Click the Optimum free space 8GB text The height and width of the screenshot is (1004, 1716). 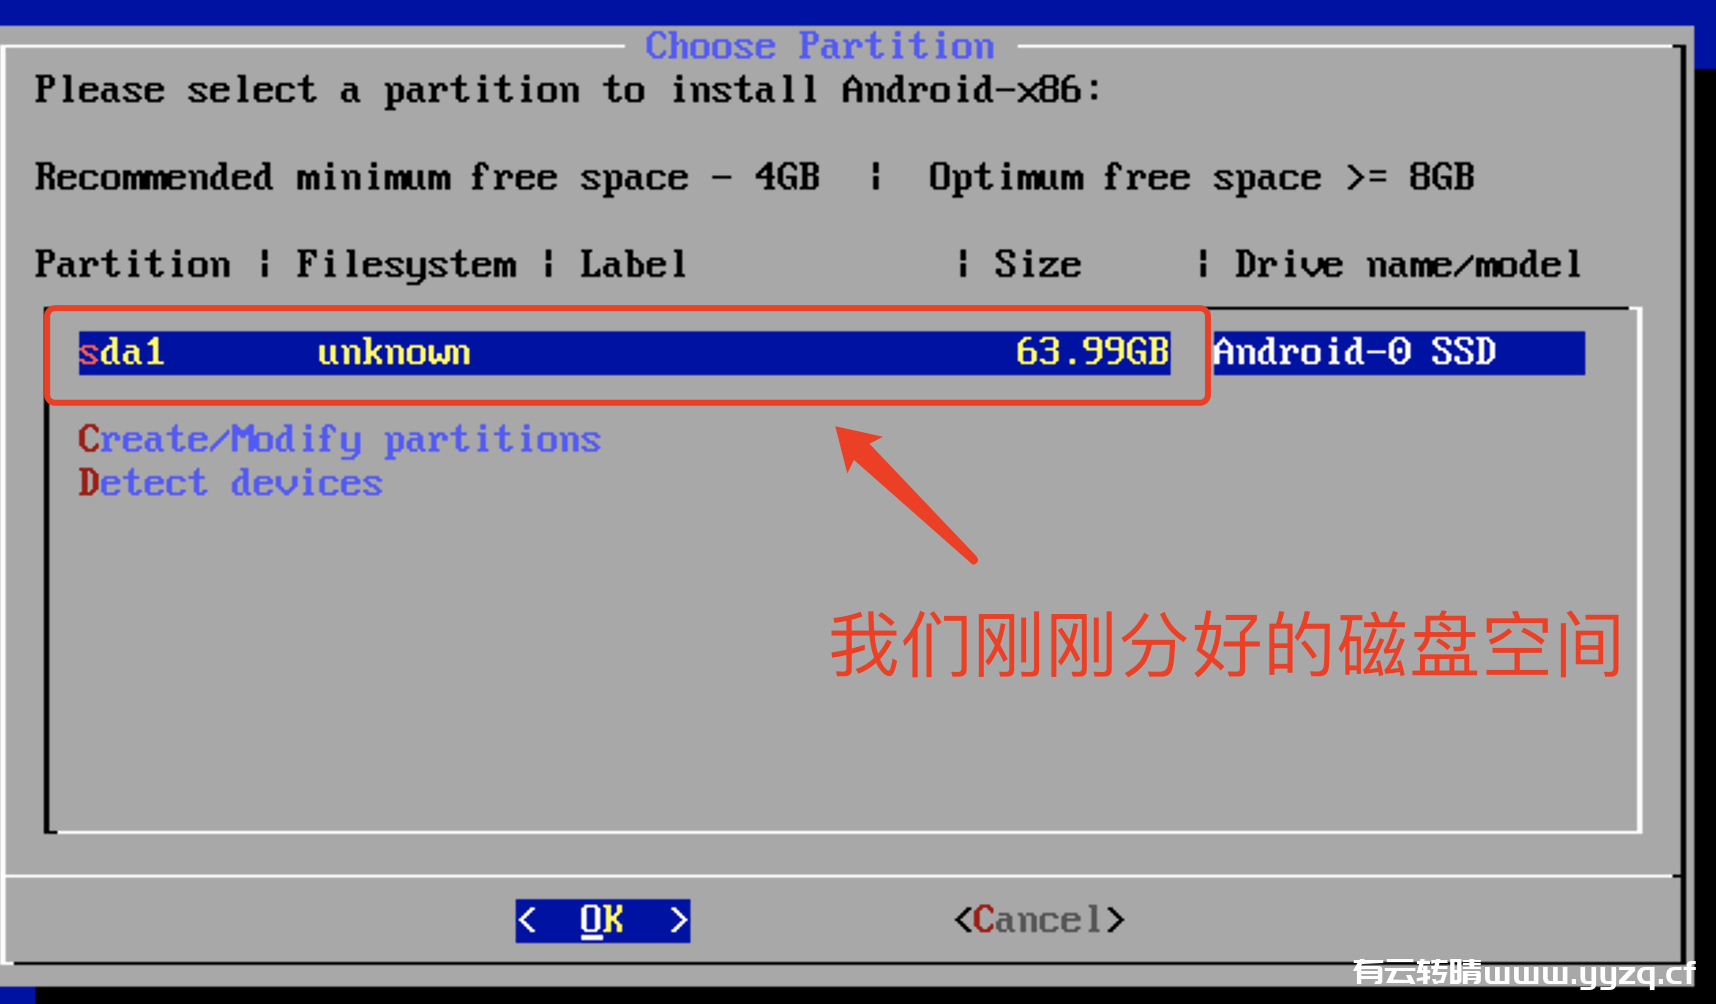click(x=1201, y=178)
